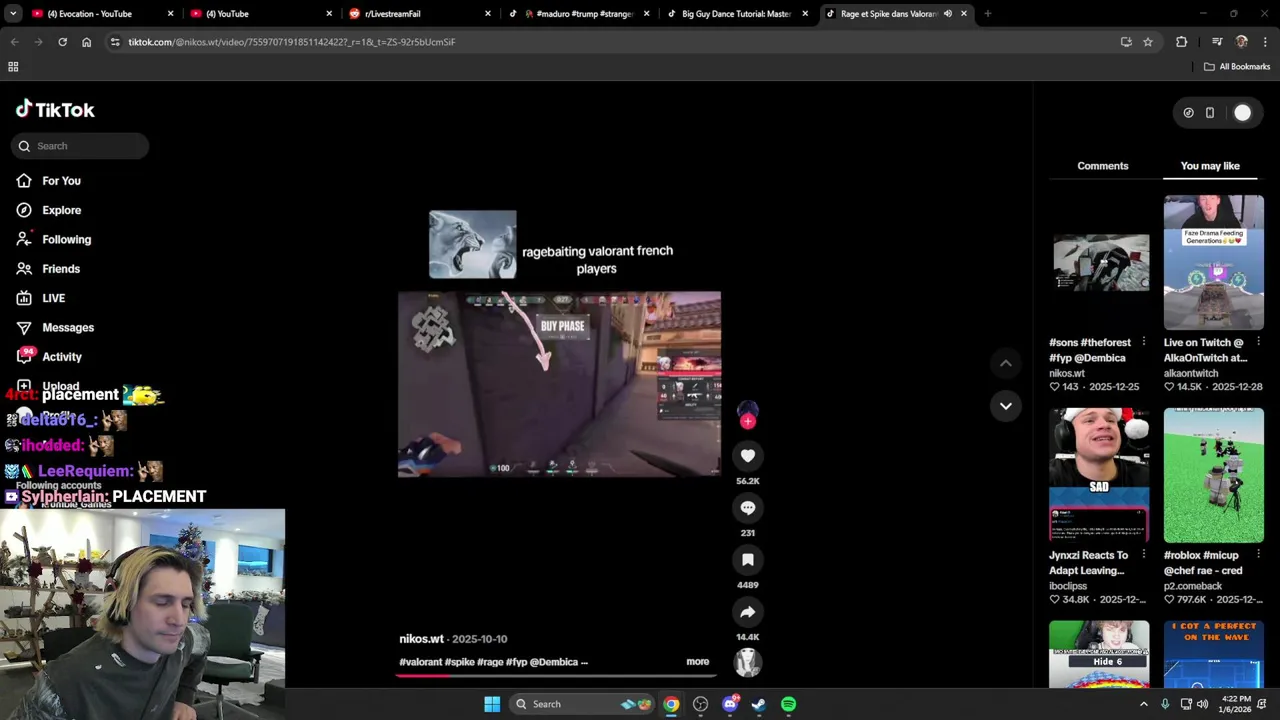Open the #sons #theforest video thumbnail
This screenshot has width=1280, height=720.
tap(1099, 262)
